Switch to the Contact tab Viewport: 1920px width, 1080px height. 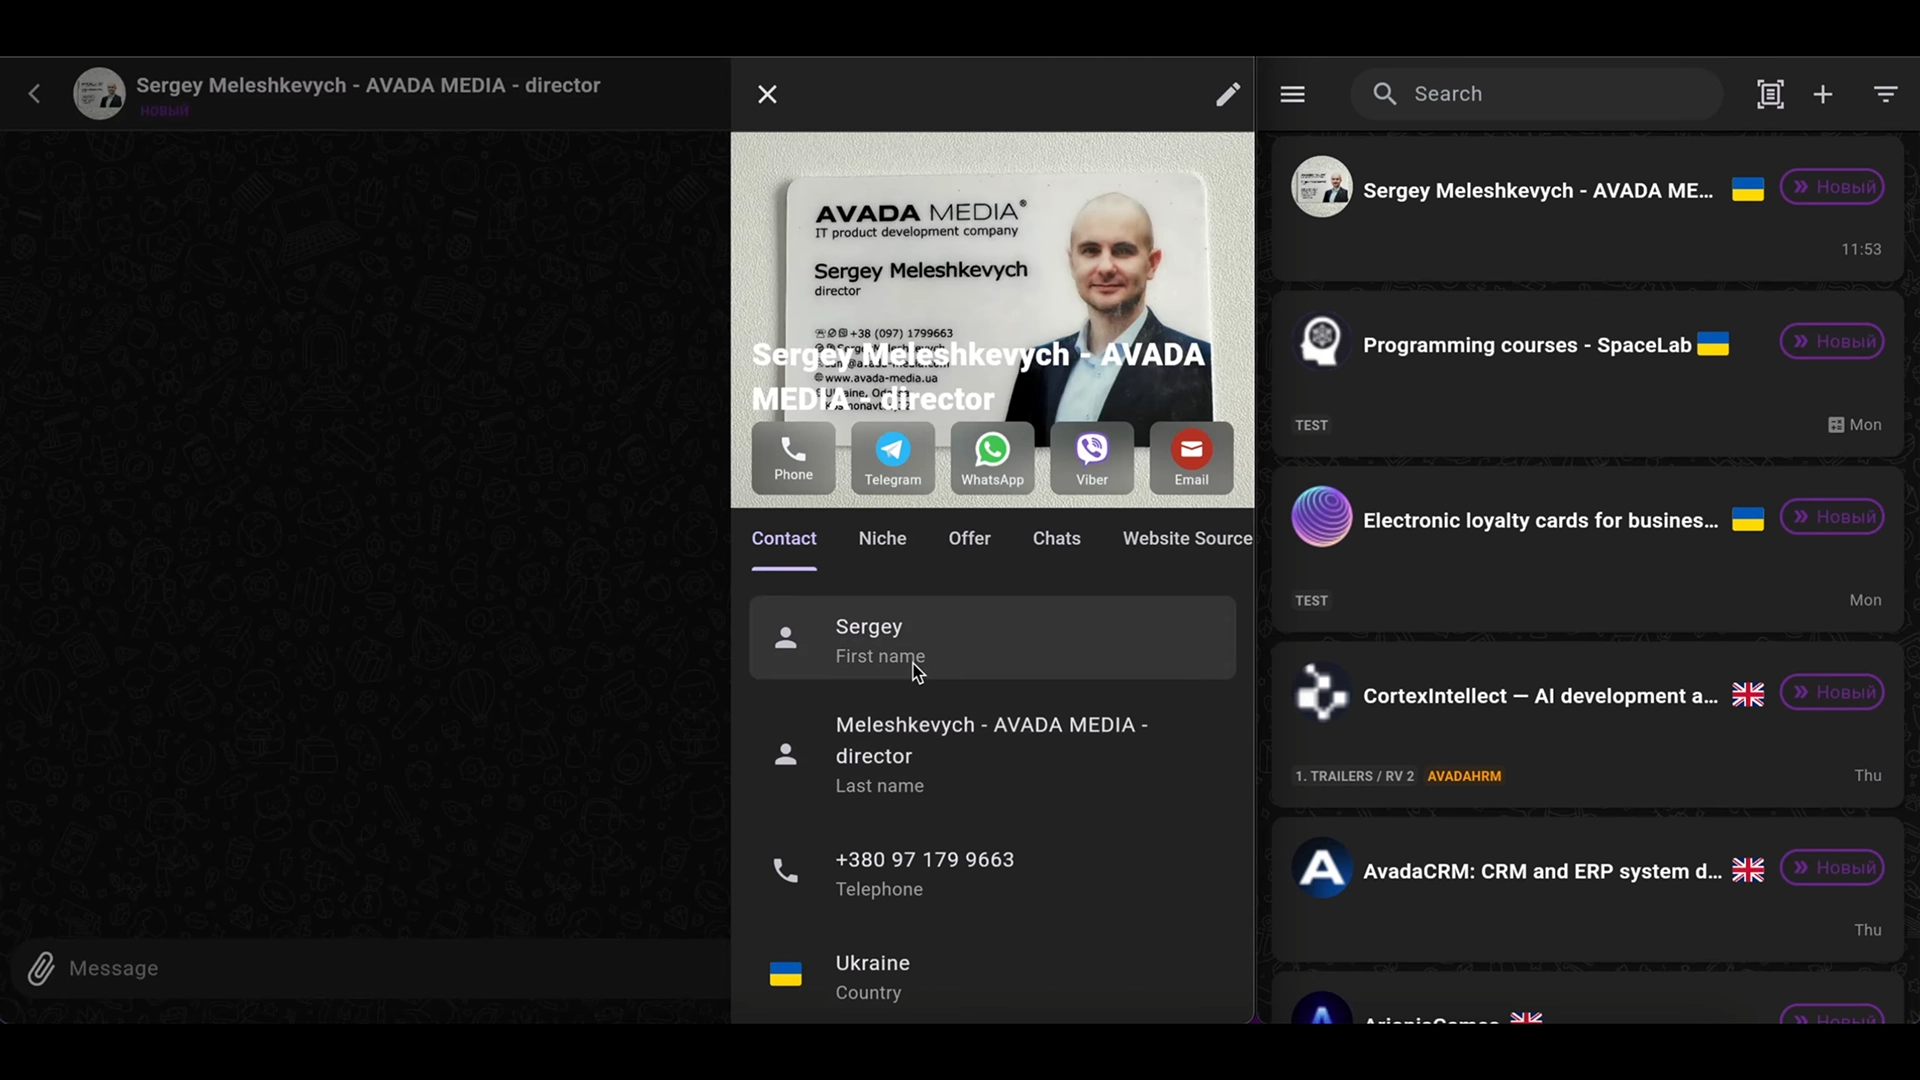pyautogui.click(x=784, y=539)
